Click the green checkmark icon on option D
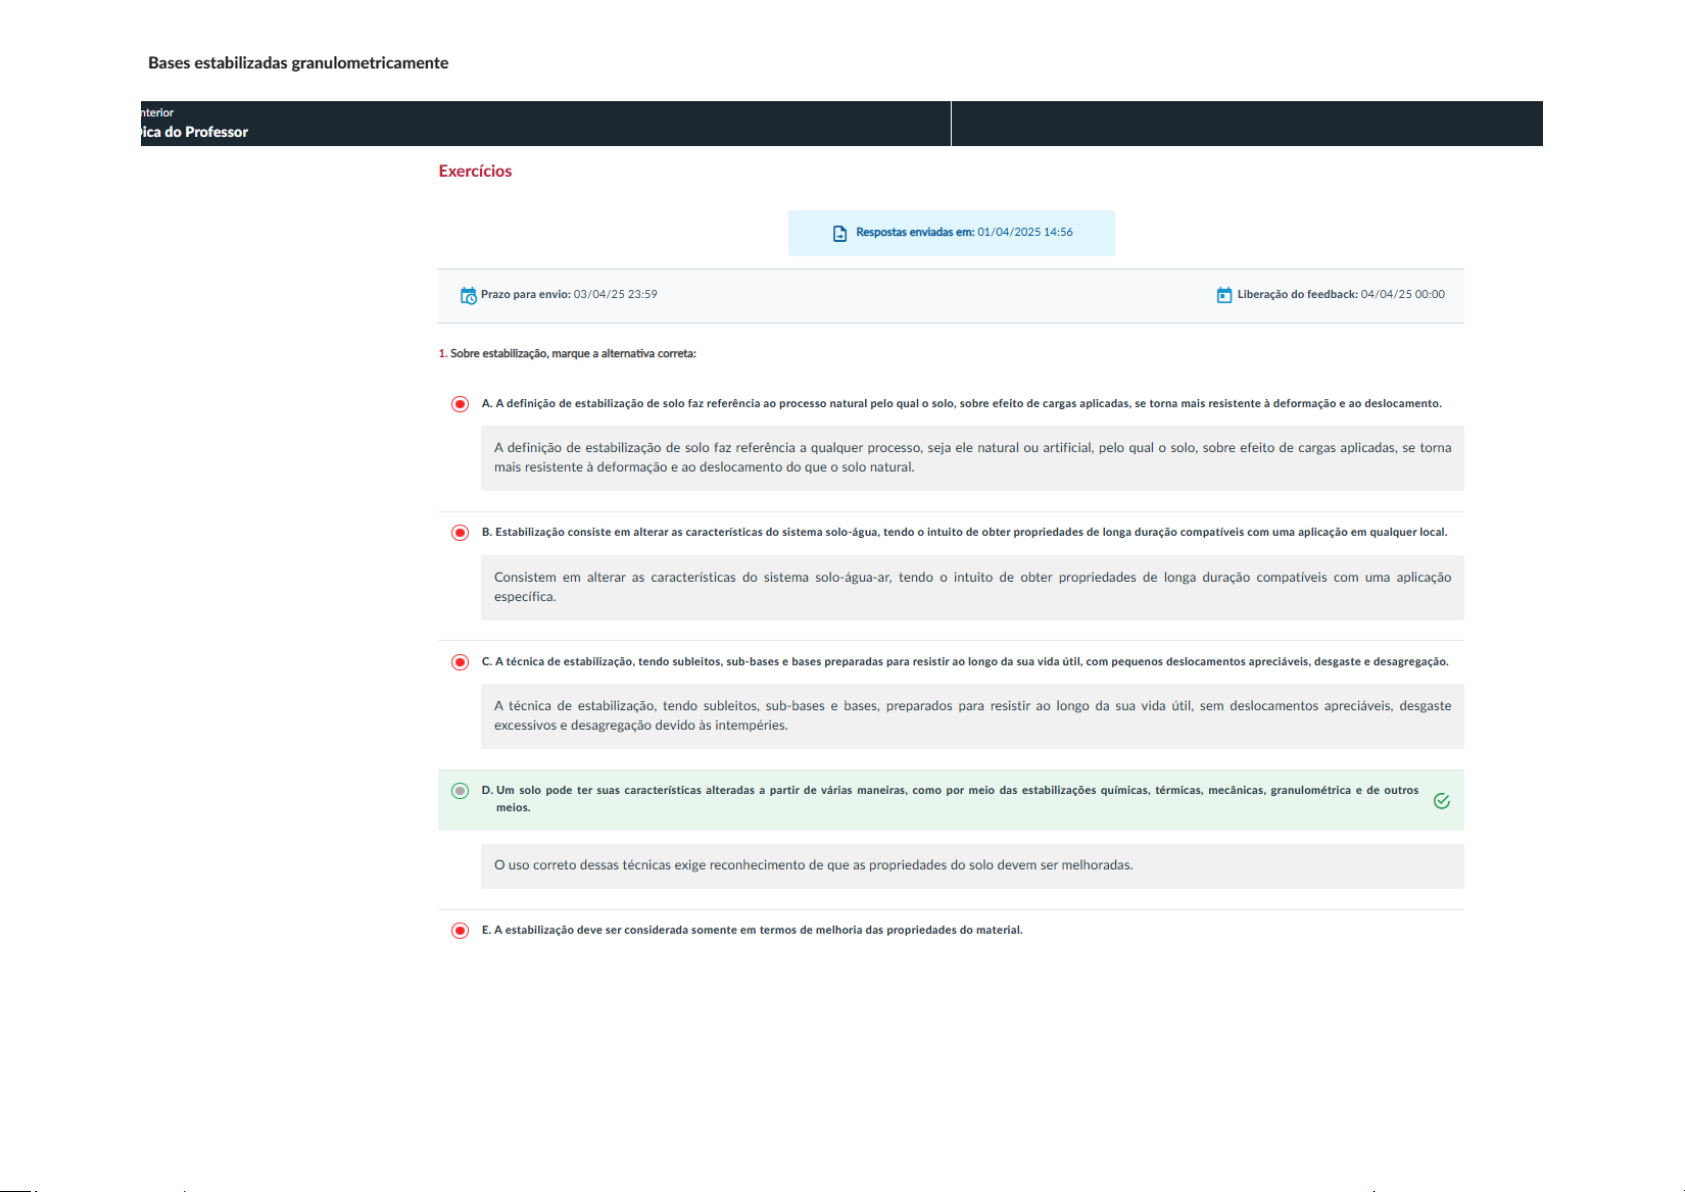The image size is (1685, 1192). coord(1441,801)
